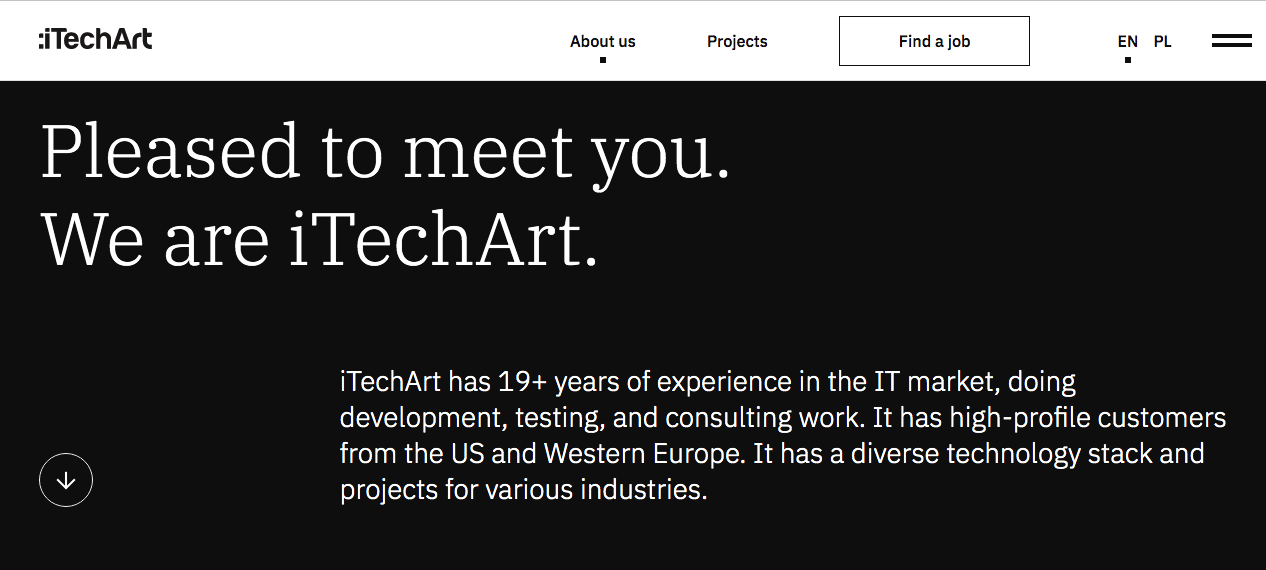
Task: Click the circled down-arrow scroll icon
Action: [66, 480]
